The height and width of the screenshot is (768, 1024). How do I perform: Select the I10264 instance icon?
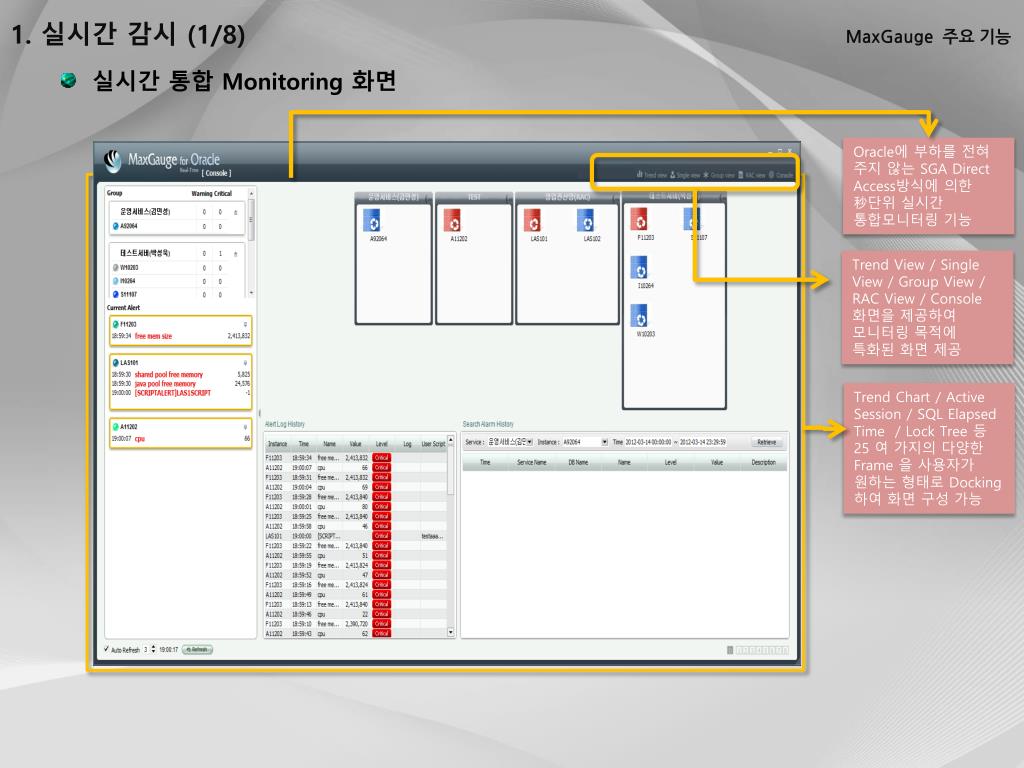click(x=639, y=268)
